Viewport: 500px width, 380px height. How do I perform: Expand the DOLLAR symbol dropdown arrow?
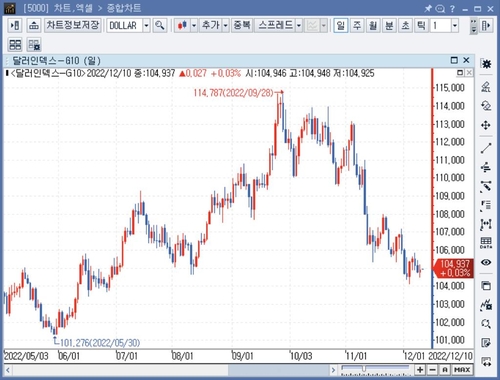click(x=146, y=26)
